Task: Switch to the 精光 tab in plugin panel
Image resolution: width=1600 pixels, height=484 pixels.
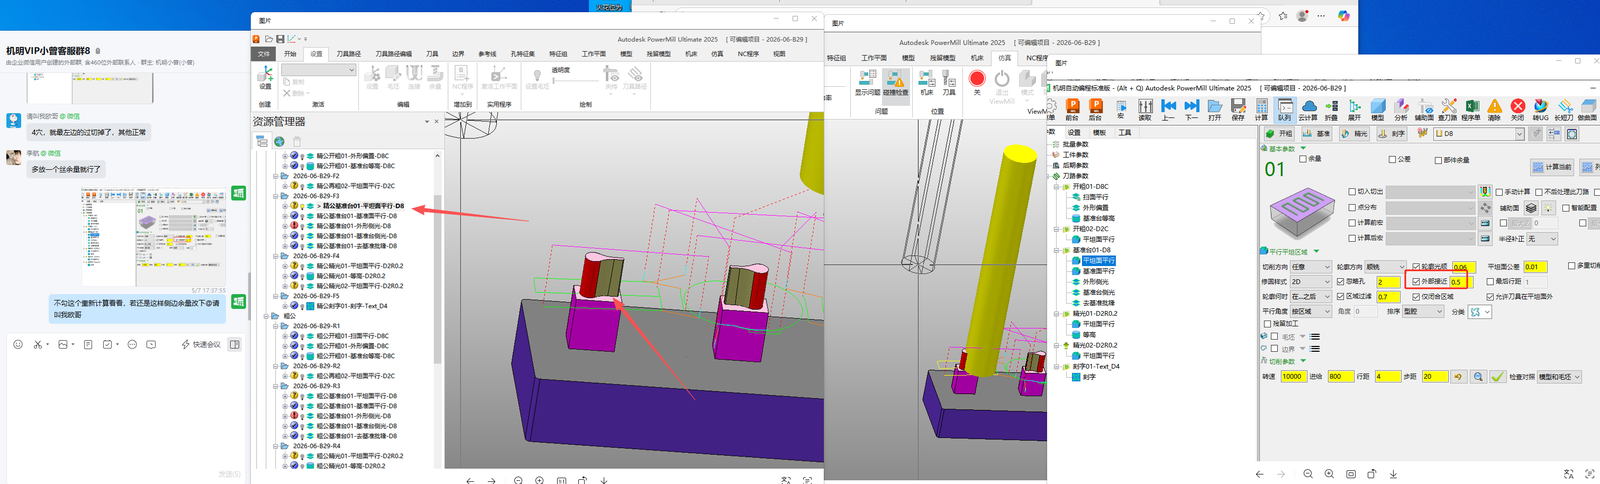Action: [1354, 134]
